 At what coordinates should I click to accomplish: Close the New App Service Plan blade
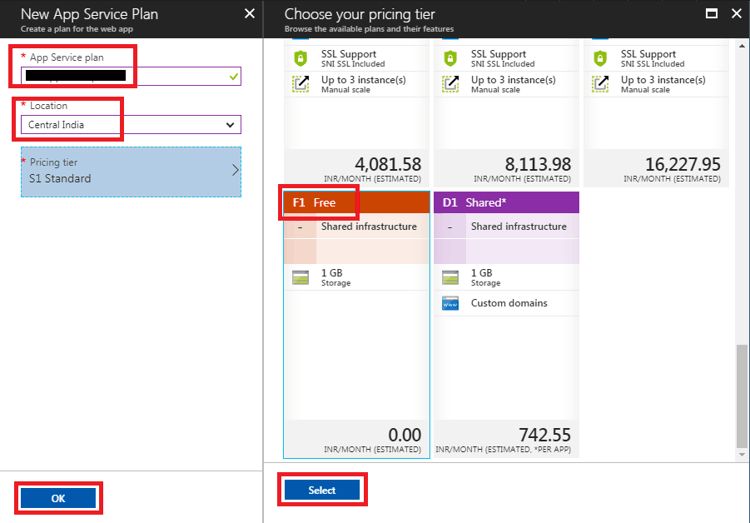pos(250,14)
